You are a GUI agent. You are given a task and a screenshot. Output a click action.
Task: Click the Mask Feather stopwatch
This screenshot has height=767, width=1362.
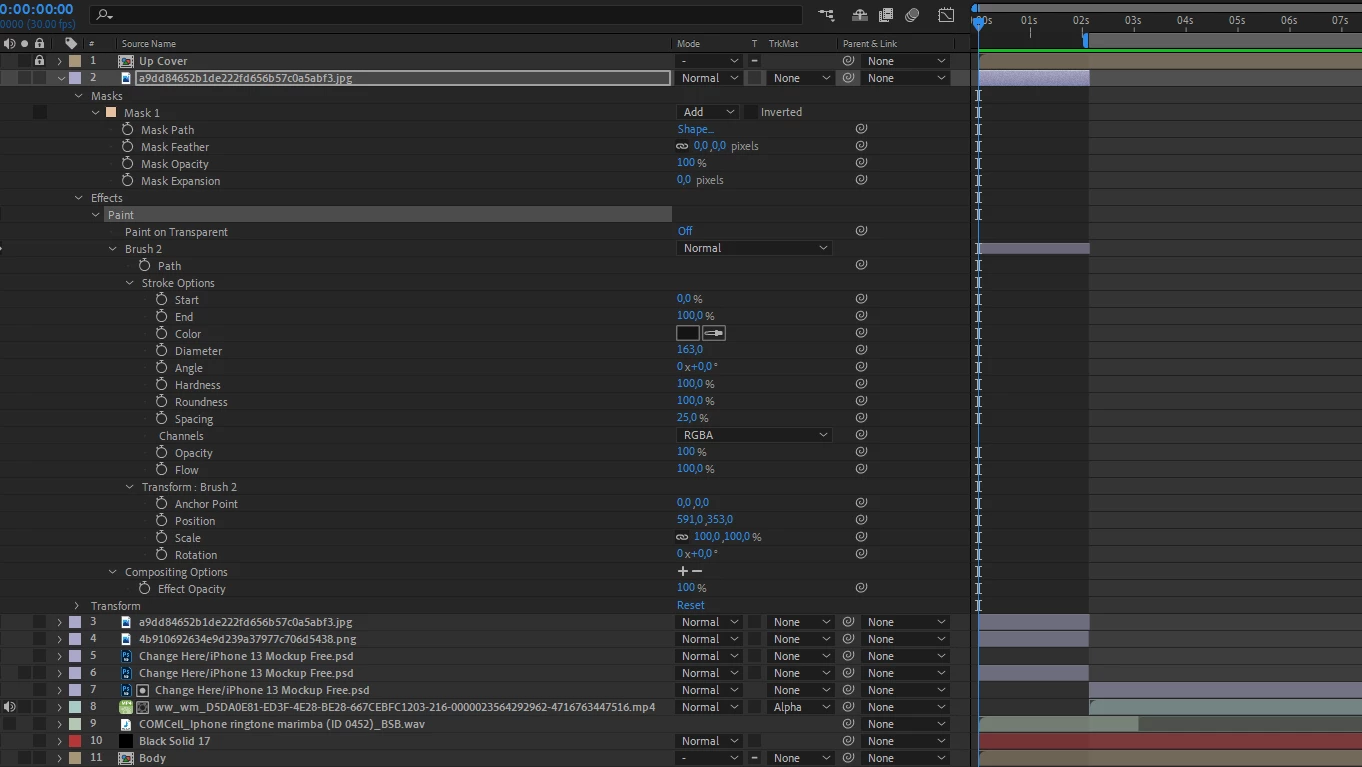click(128, 146)
